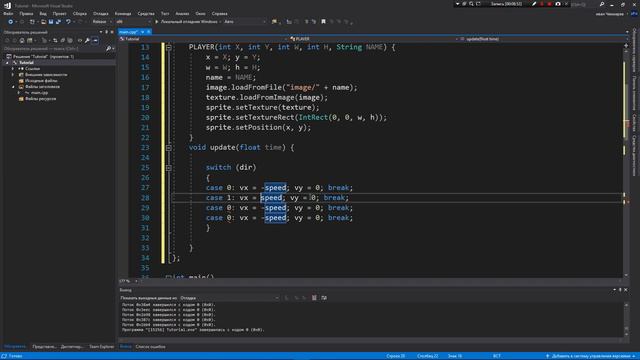Click 'Add to source control' in status bar
This screenshot has height=360, width=640.
(x=590, y=356)
